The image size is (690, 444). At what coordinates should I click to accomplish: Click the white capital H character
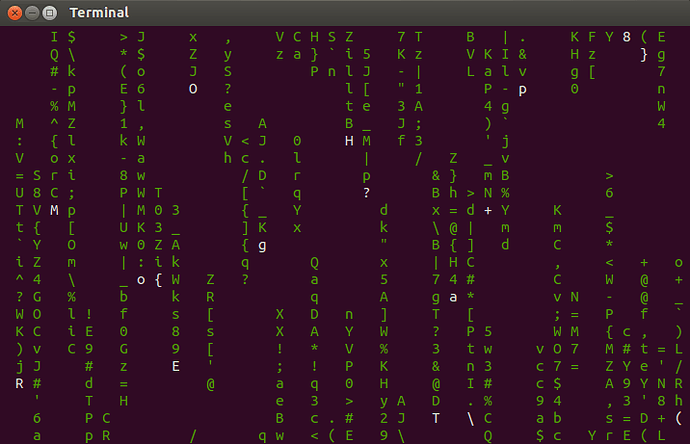point(349,141)
